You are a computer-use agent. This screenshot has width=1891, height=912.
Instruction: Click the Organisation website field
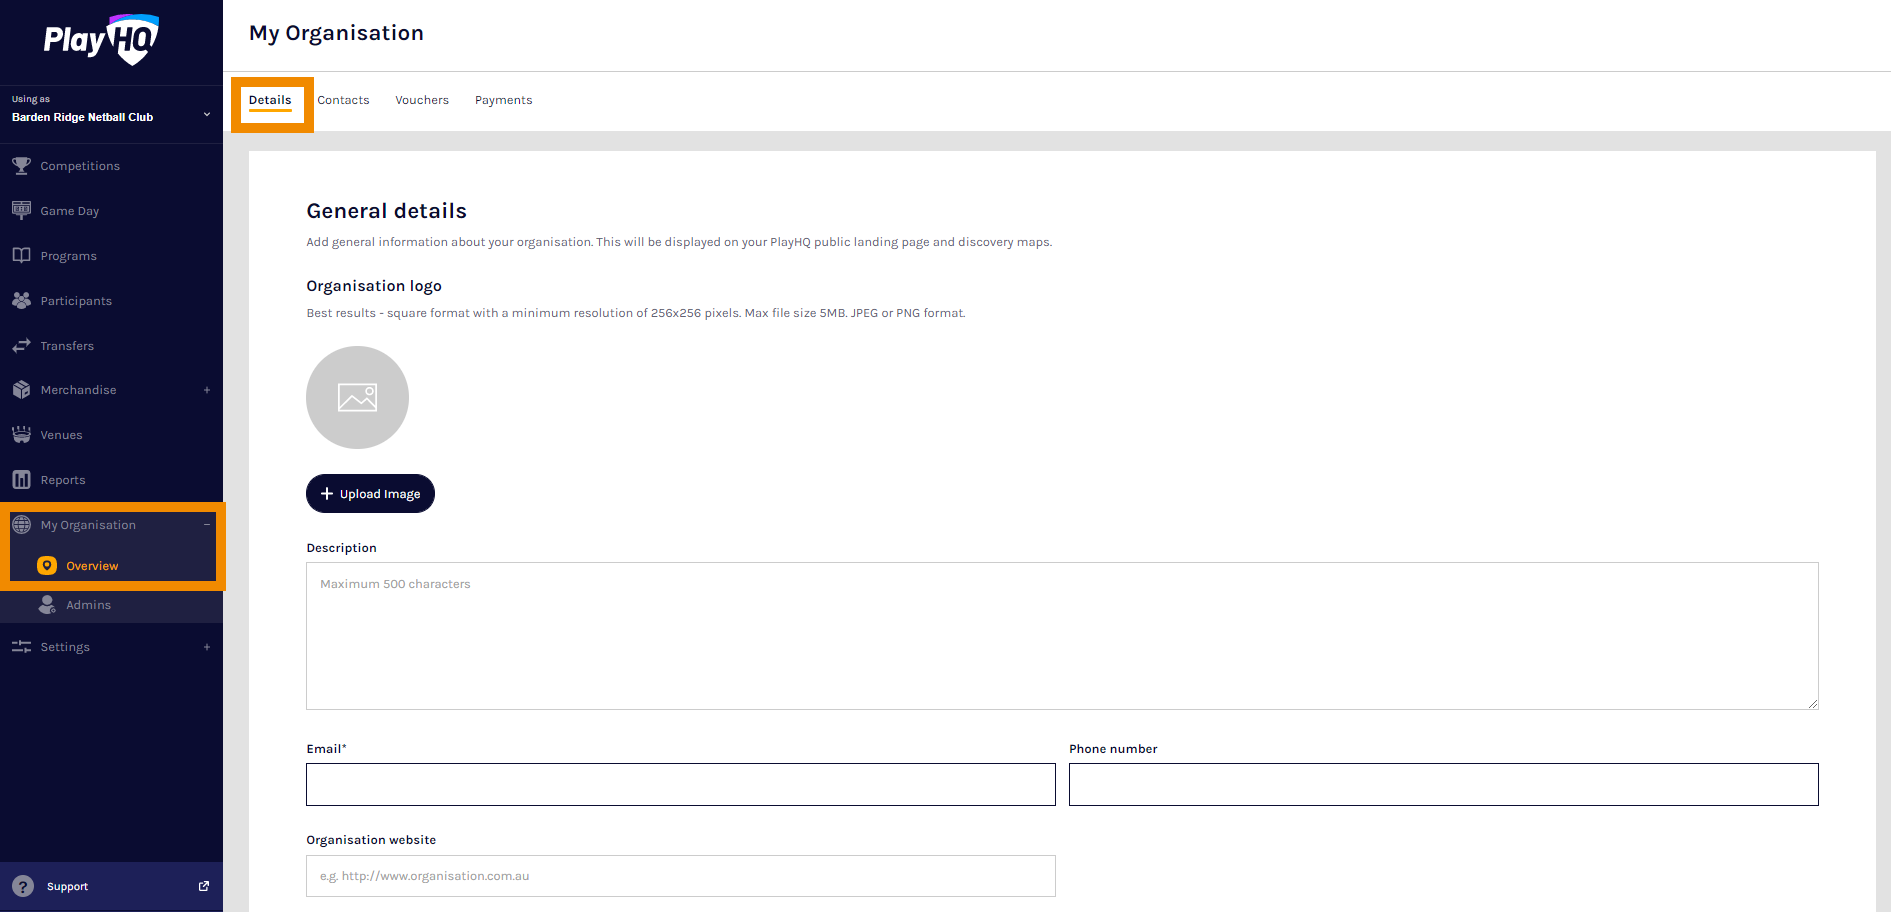tap(681, 876)
